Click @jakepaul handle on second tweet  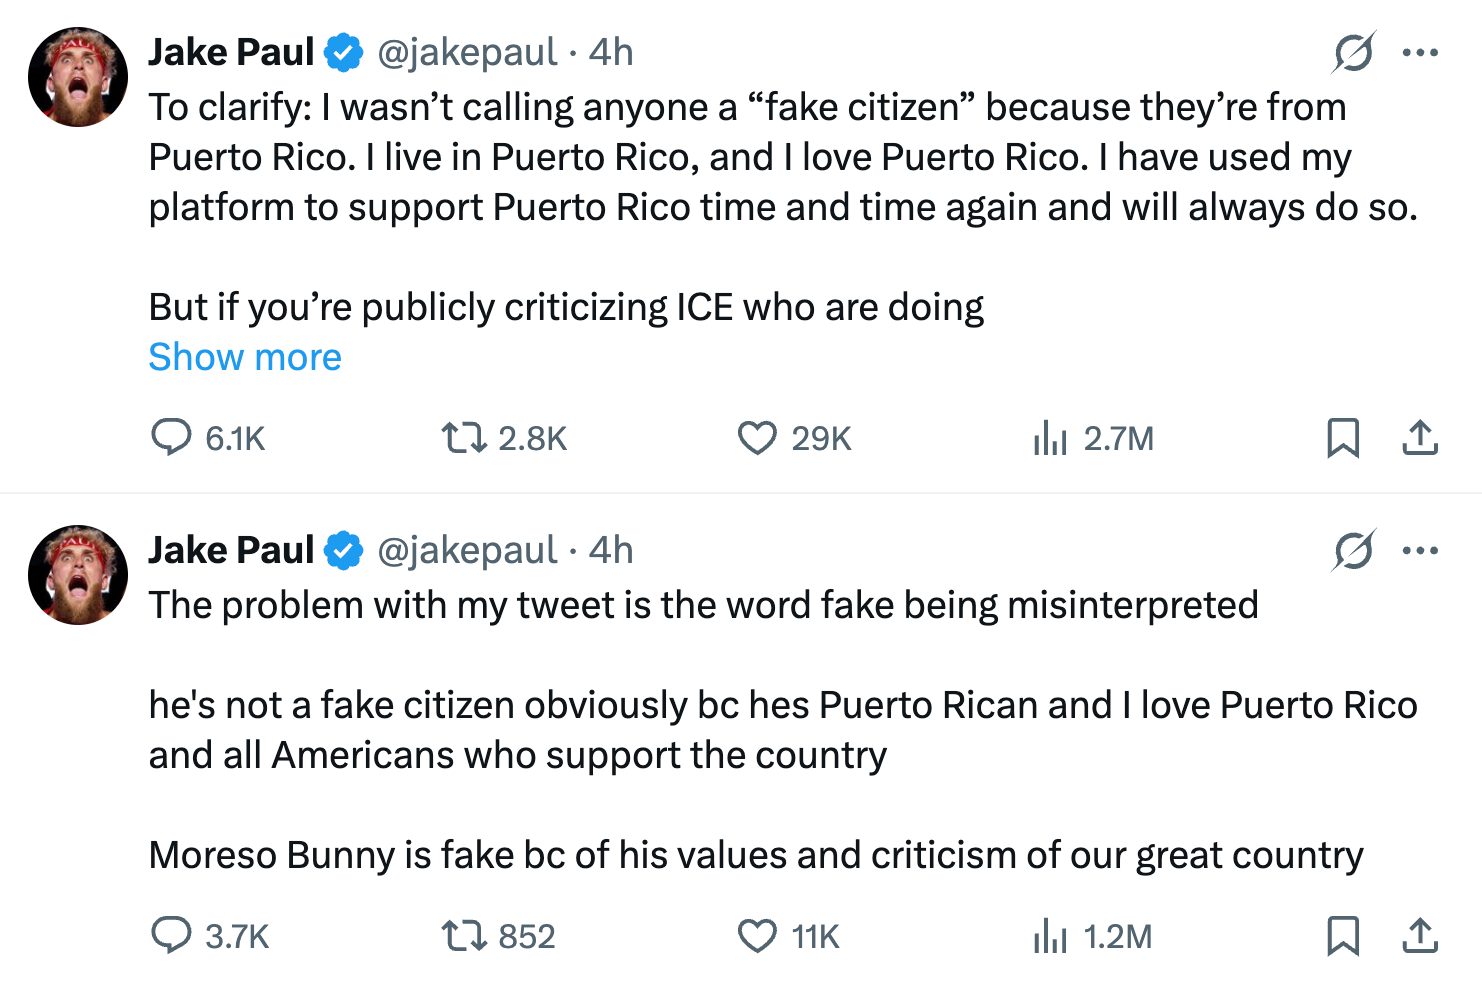(x=467, y=550)
